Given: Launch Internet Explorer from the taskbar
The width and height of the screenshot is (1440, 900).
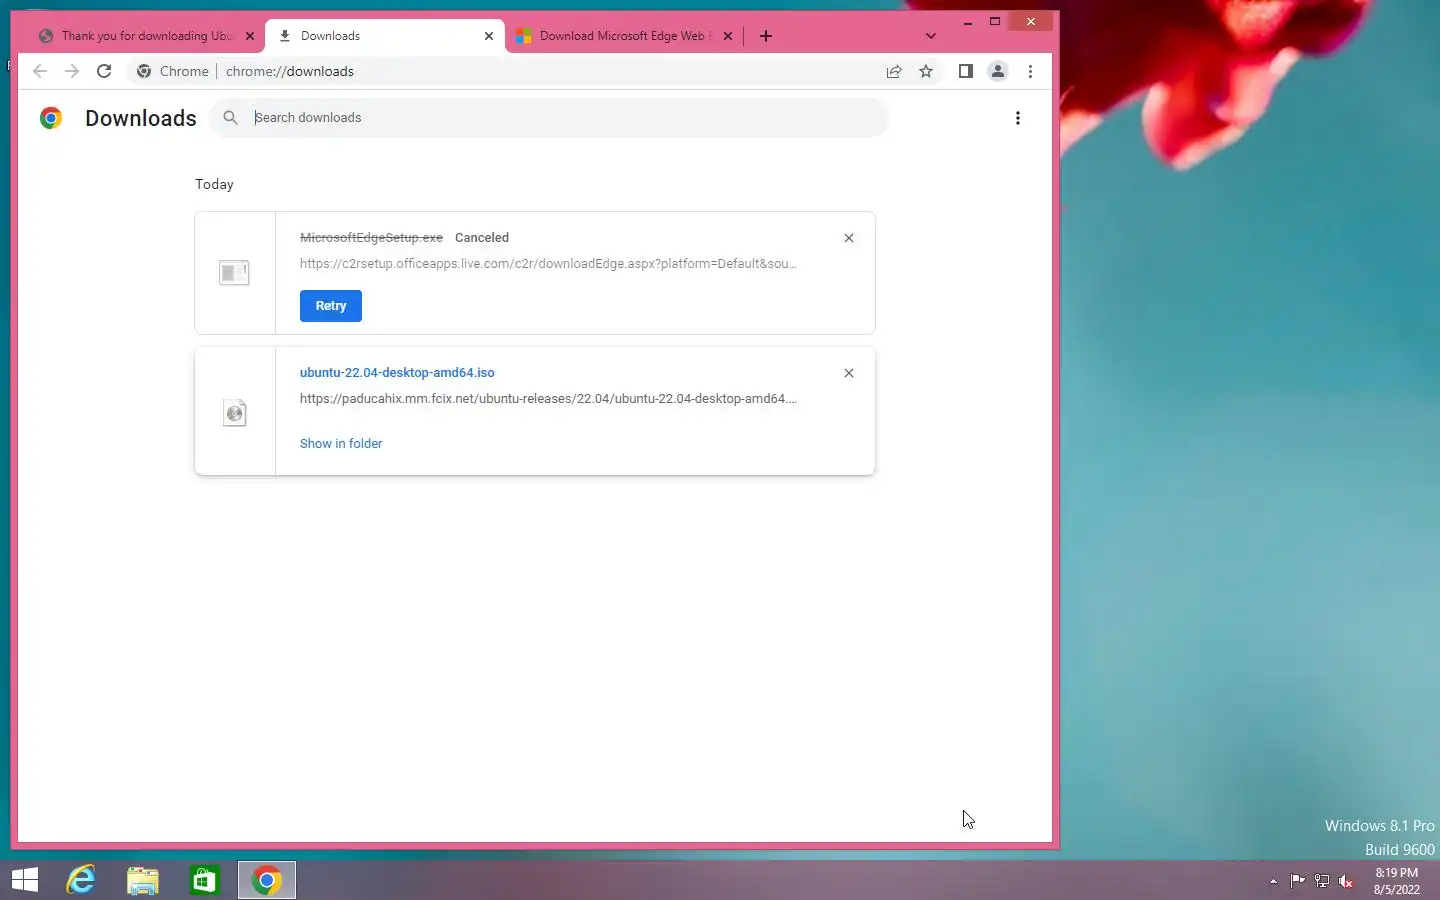Looking at the screenshot, I should [x=81, y=880].
